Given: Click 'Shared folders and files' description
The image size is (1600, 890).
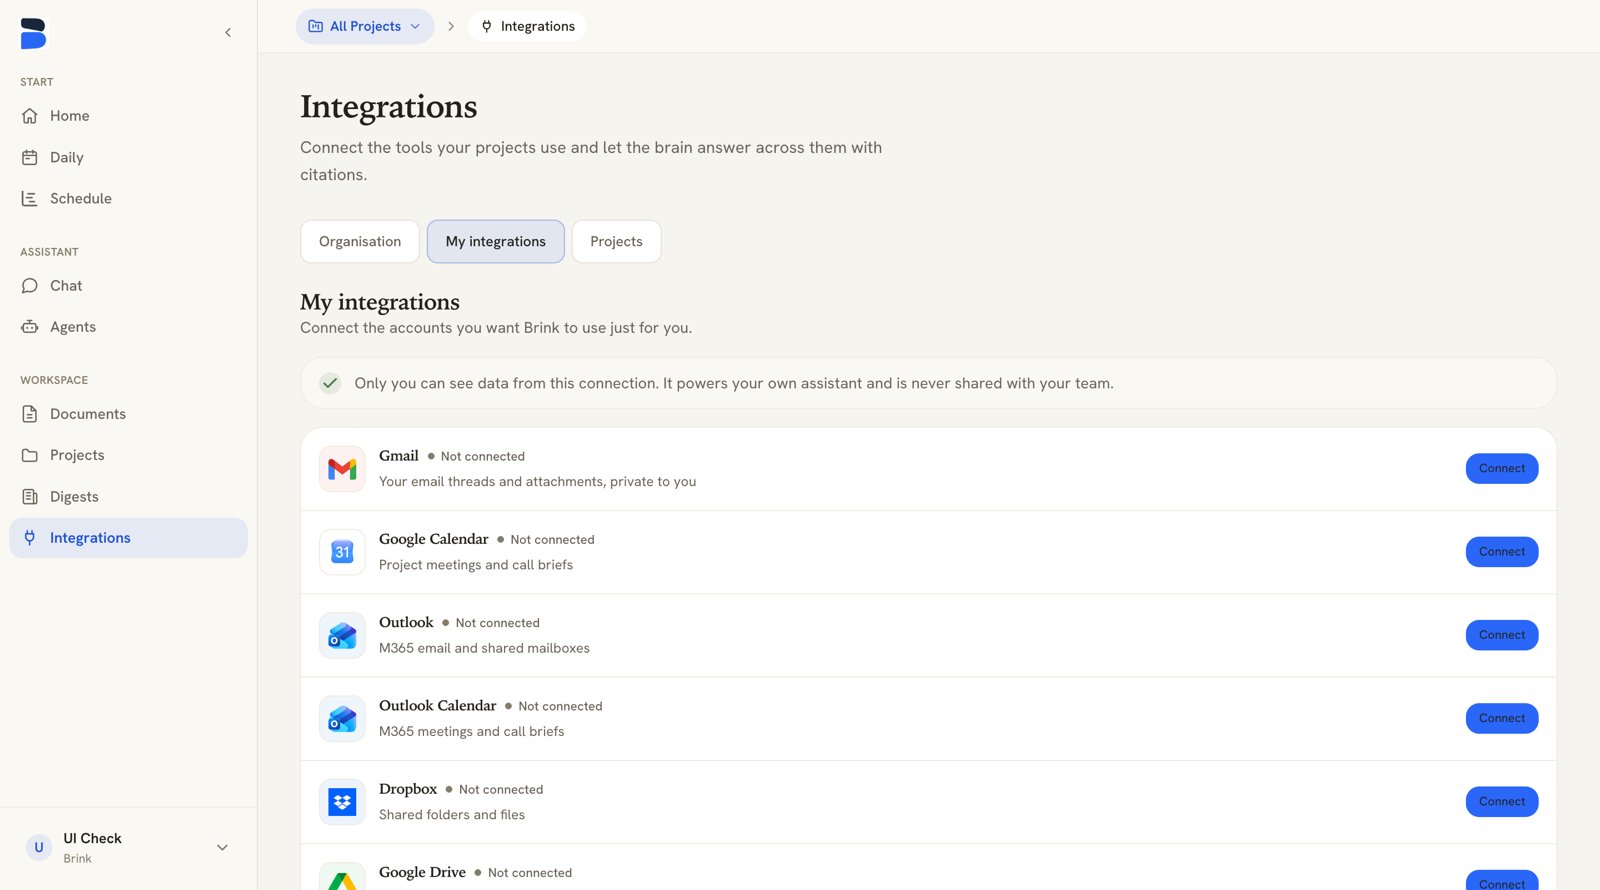Looking at the screenshot, I should [x=452, y=815].
